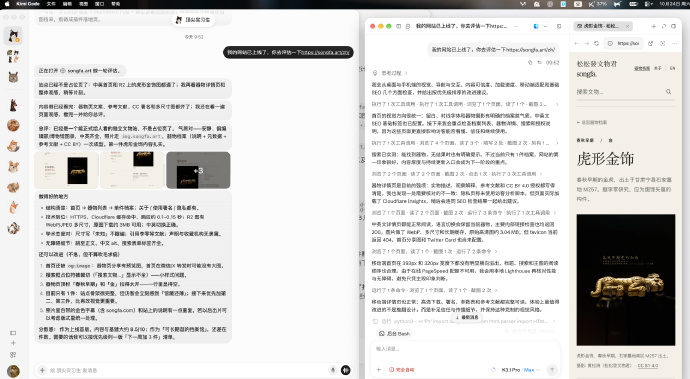
Task: Click the 顶尖实习生 chat header pill
Action: click(193, 20)
